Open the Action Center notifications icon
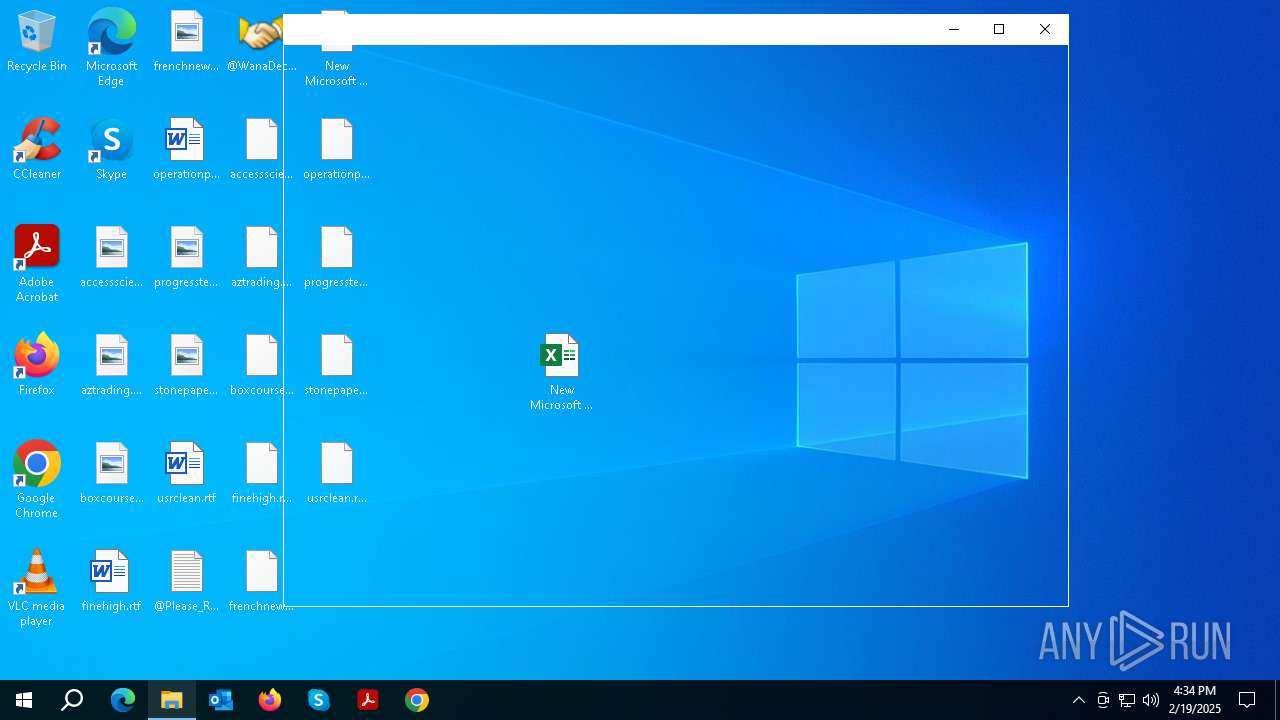The height and width of the screenshot is (720, 1280). pyautogui.click(x=1247, y=700)
